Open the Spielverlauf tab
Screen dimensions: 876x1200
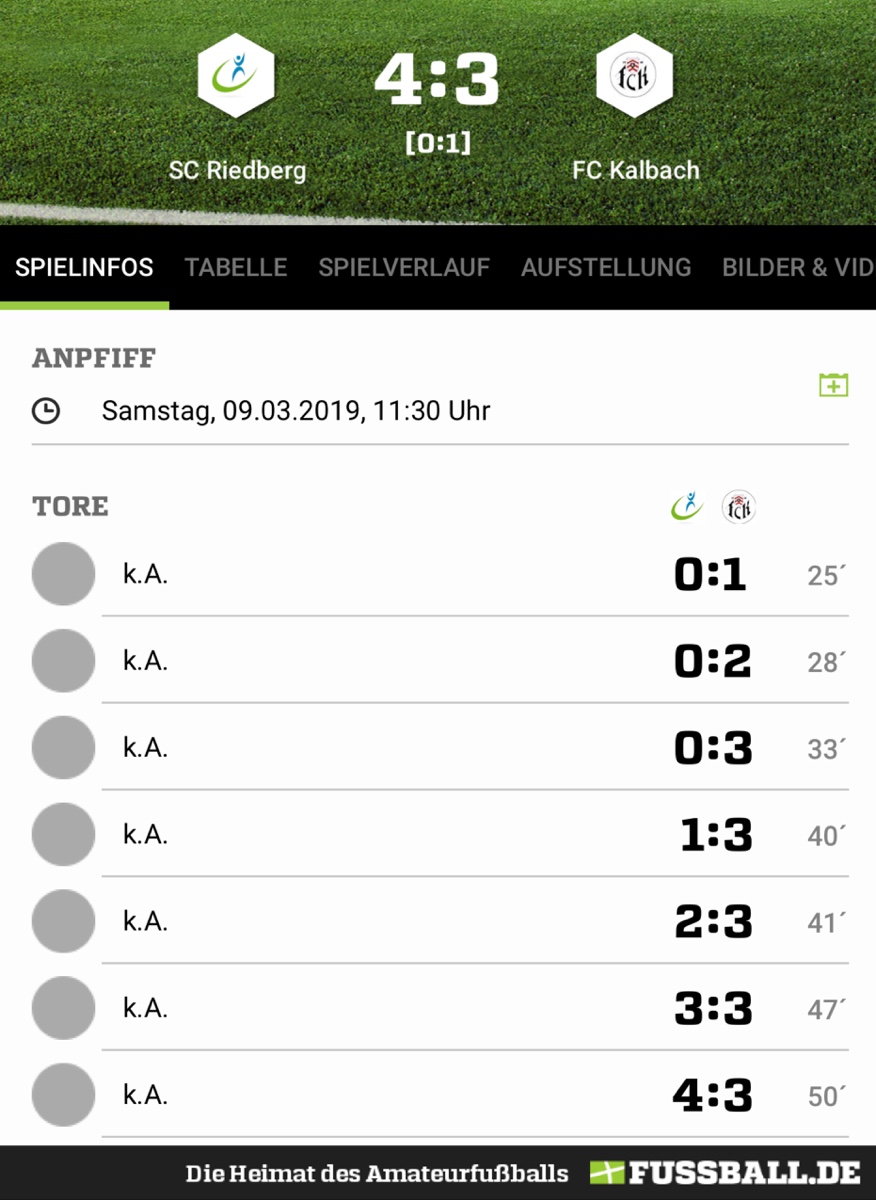(404, 268)
